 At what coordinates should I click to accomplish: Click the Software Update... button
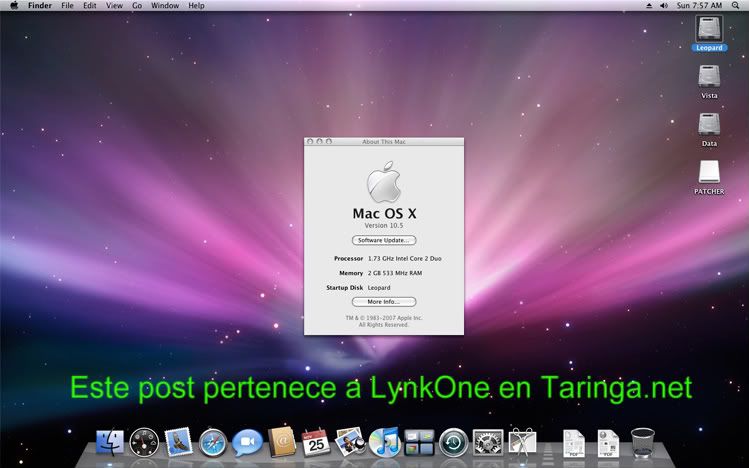[x=384, y=240]
